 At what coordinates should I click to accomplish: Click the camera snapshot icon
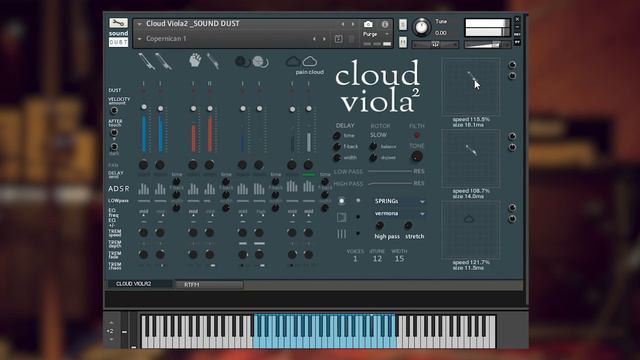coord(368,24)
